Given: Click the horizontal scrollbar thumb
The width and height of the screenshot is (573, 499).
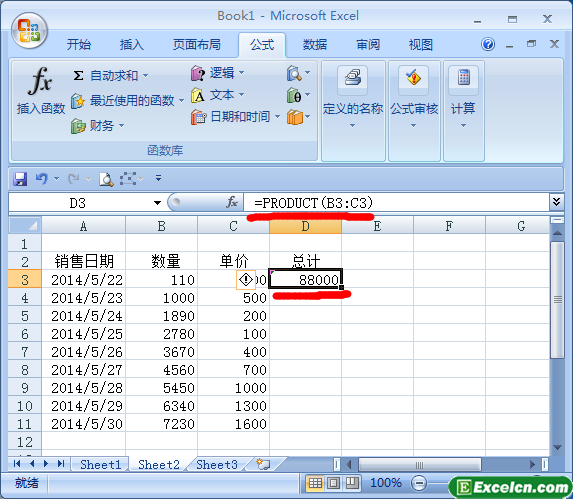Looking at the screenshot, I should point(420,465).
